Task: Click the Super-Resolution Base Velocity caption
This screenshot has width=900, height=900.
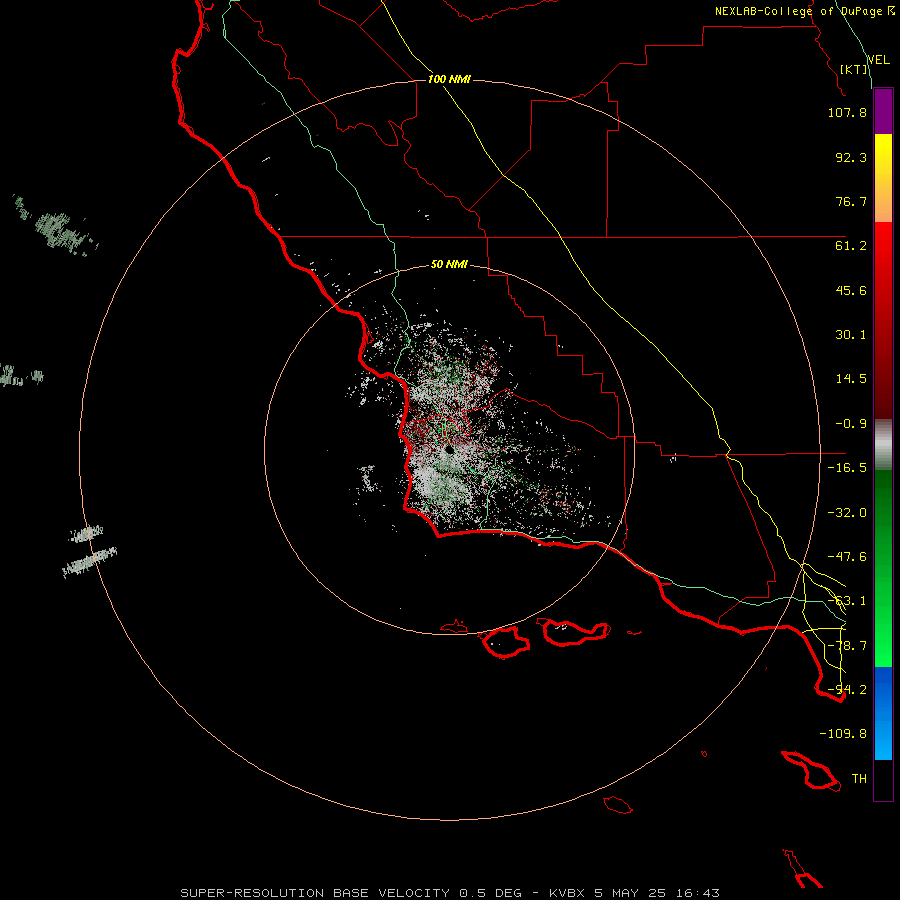Action: click(x=449, y=893)
